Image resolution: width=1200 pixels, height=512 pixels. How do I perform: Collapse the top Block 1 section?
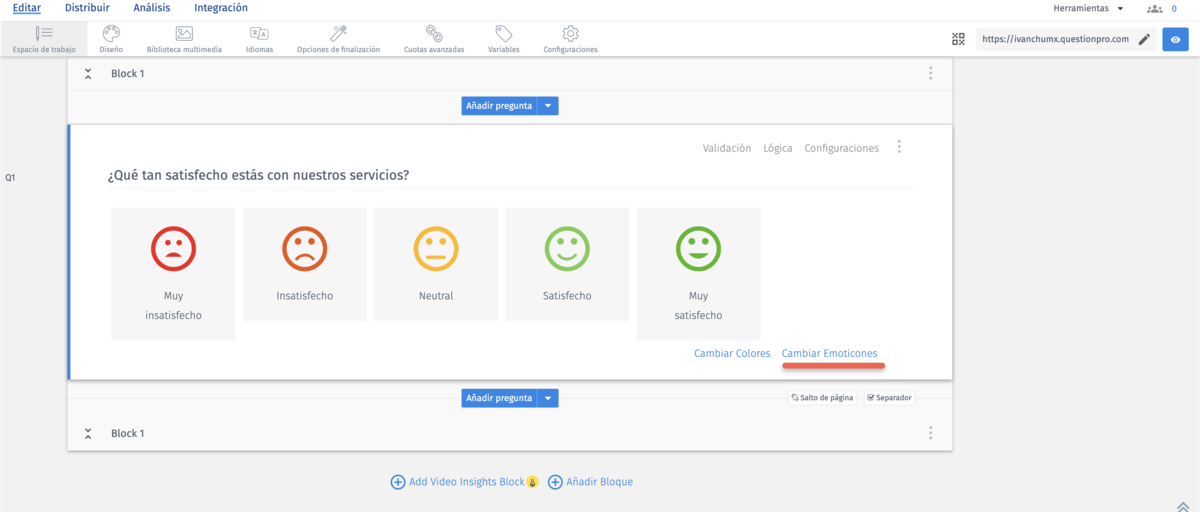[x=88, y=74]
